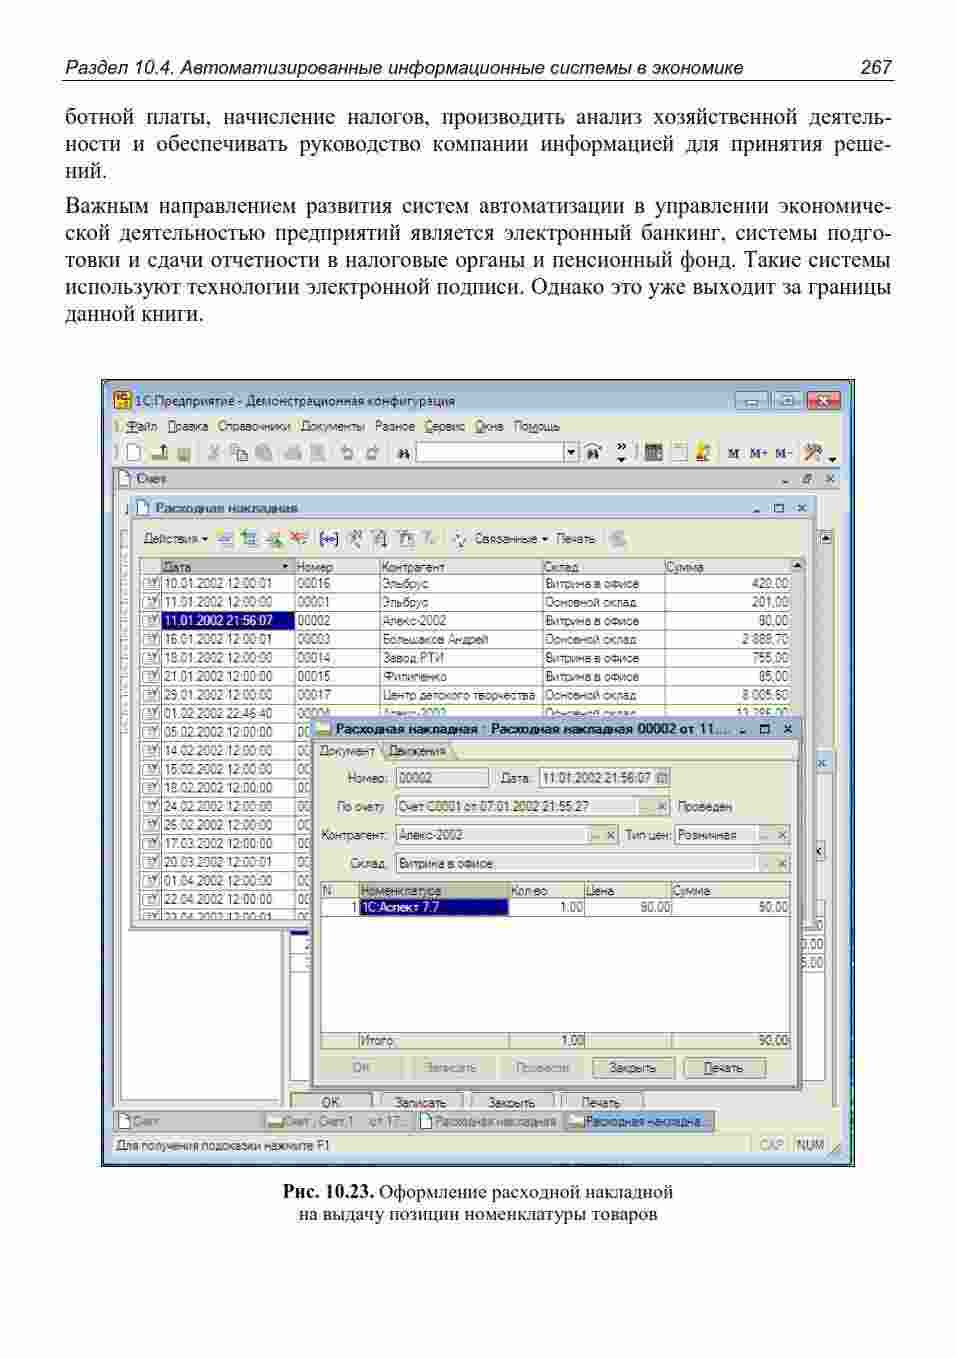Click the Undo arrow icon

[346, 453]
